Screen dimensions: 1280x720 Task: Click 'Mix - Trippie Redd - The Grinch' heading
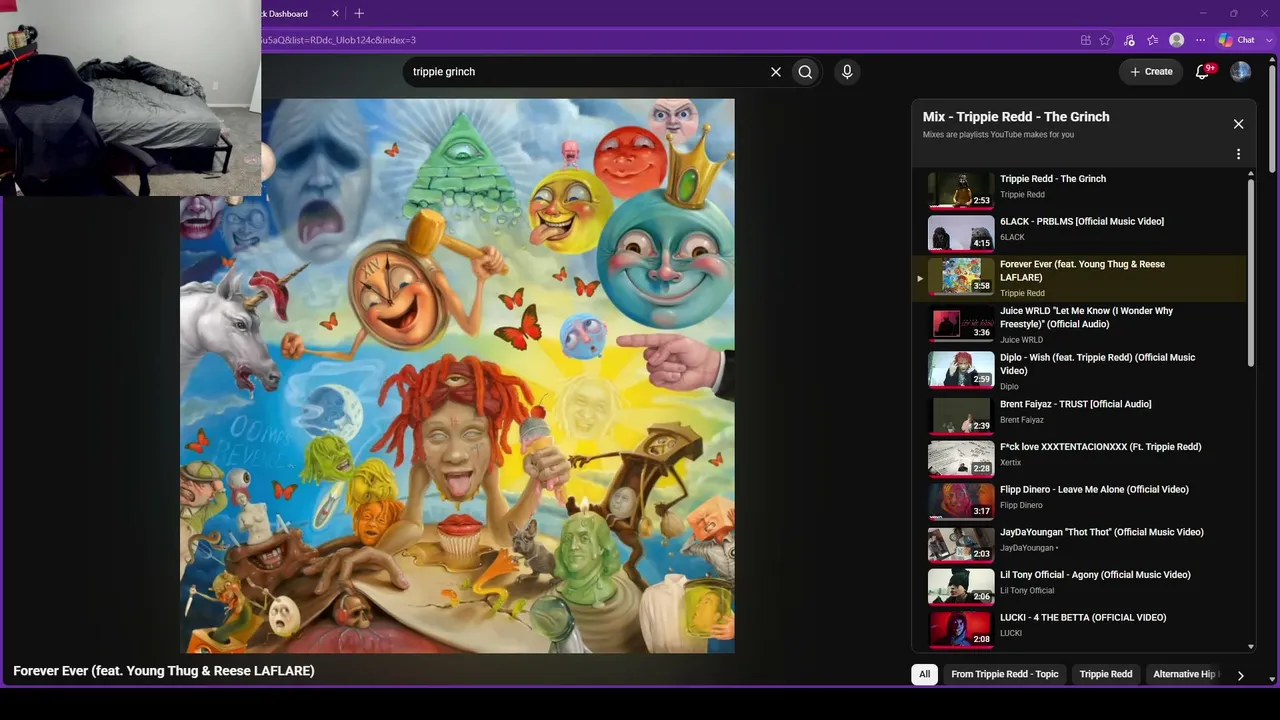(x=1016, y=117)
